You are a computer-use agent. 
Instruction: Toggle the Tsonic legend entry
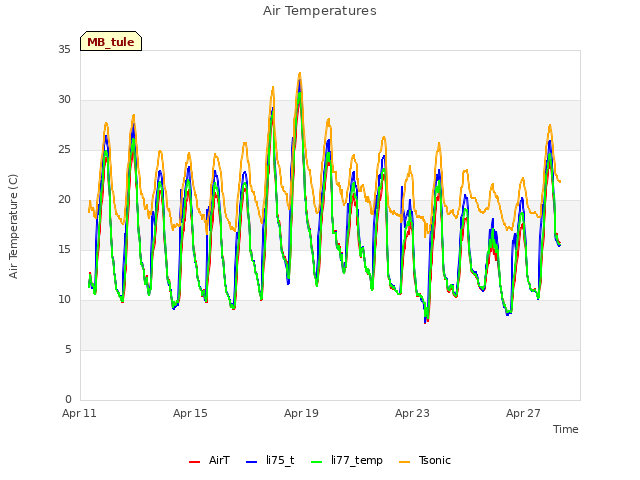(425, 460)
